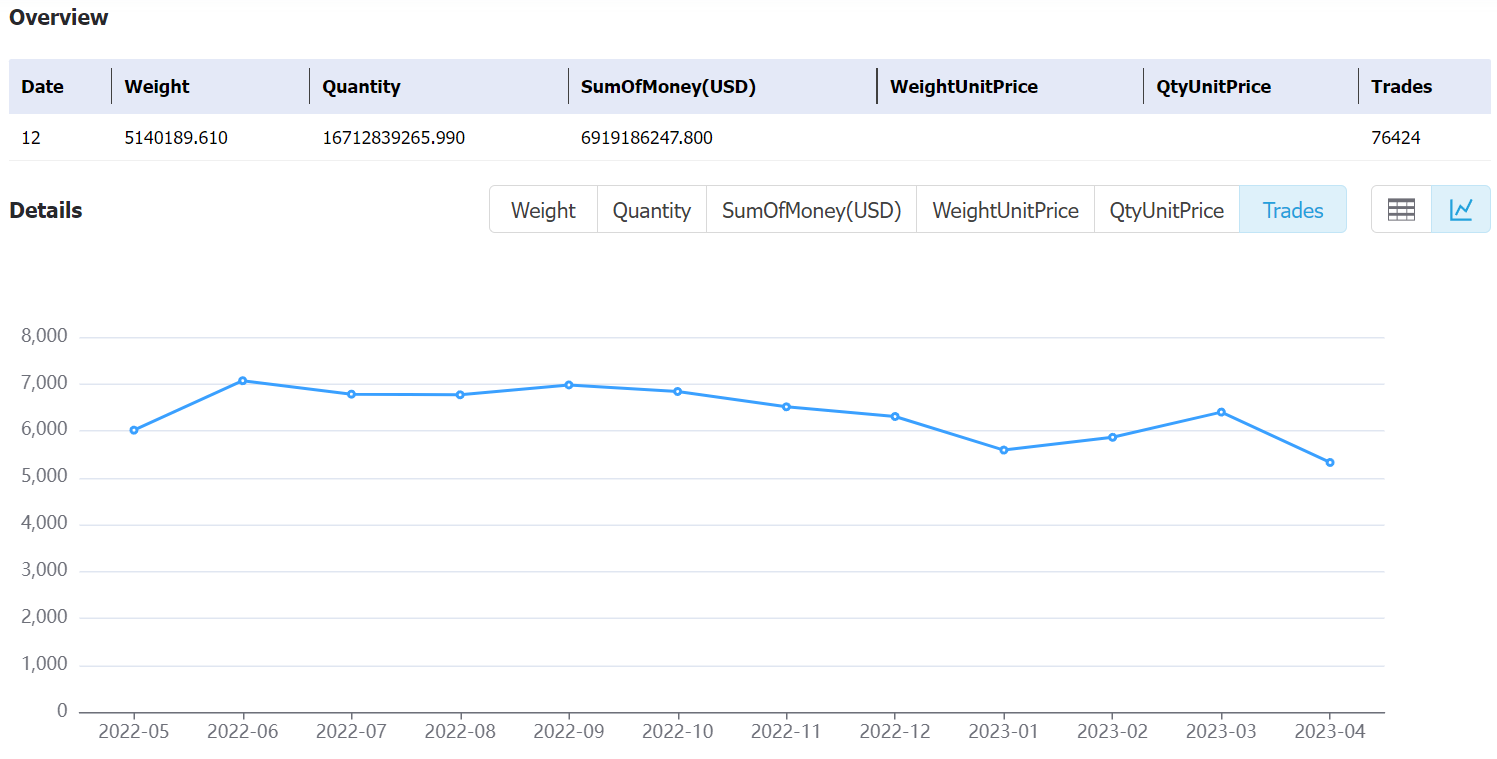1497x759 pixels.
Task: Click the 1,000 y-axis label
Action: [x=44, y=664]
